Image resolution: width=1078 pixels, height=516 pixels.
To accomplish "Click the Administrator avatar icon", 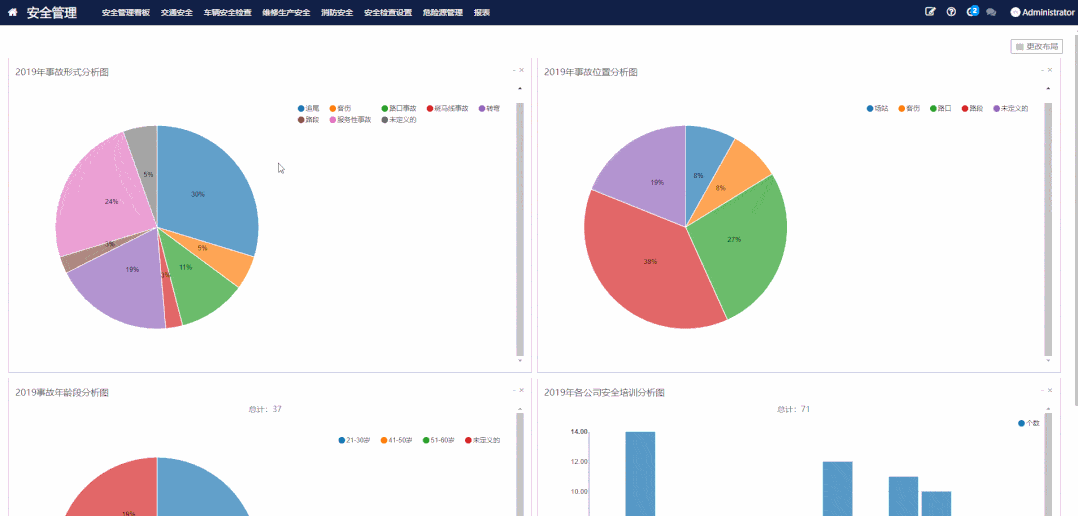I will [1015, 12].
